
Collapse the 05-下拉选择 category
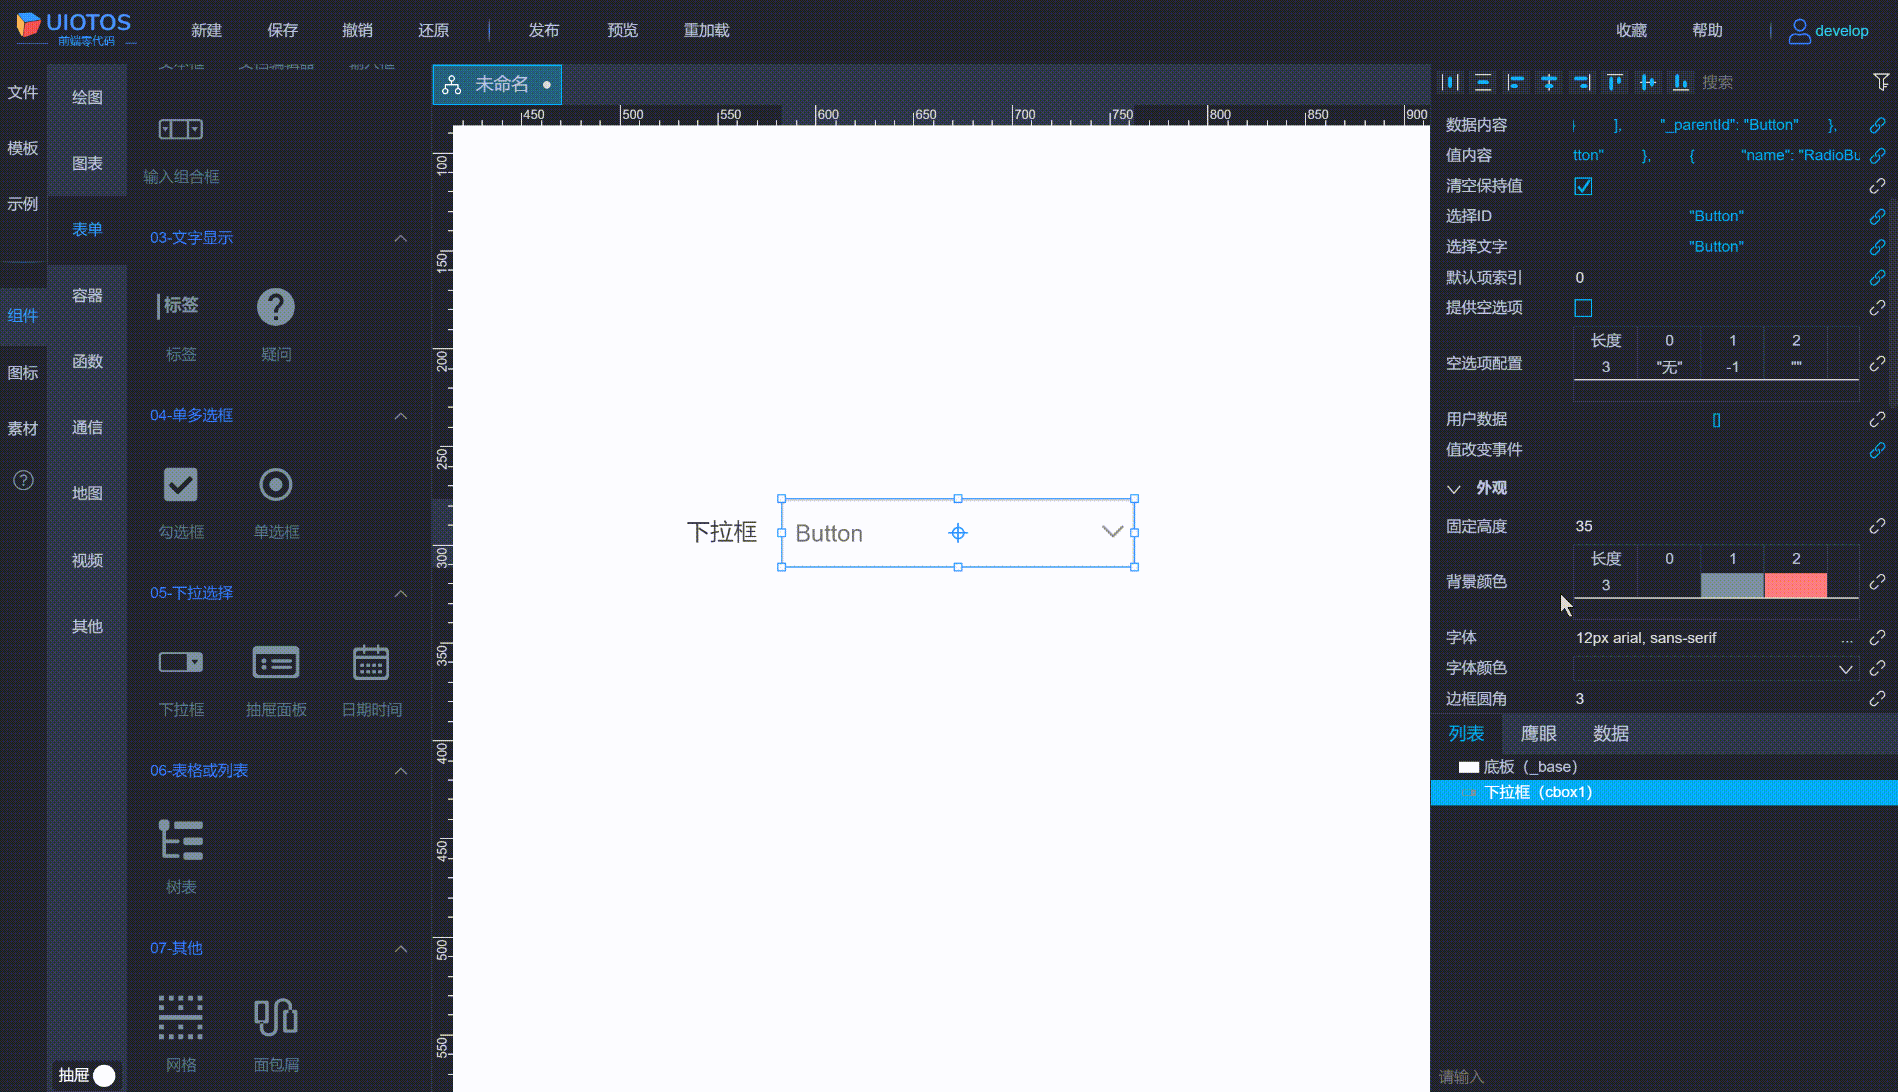click(x=401, y=593)
